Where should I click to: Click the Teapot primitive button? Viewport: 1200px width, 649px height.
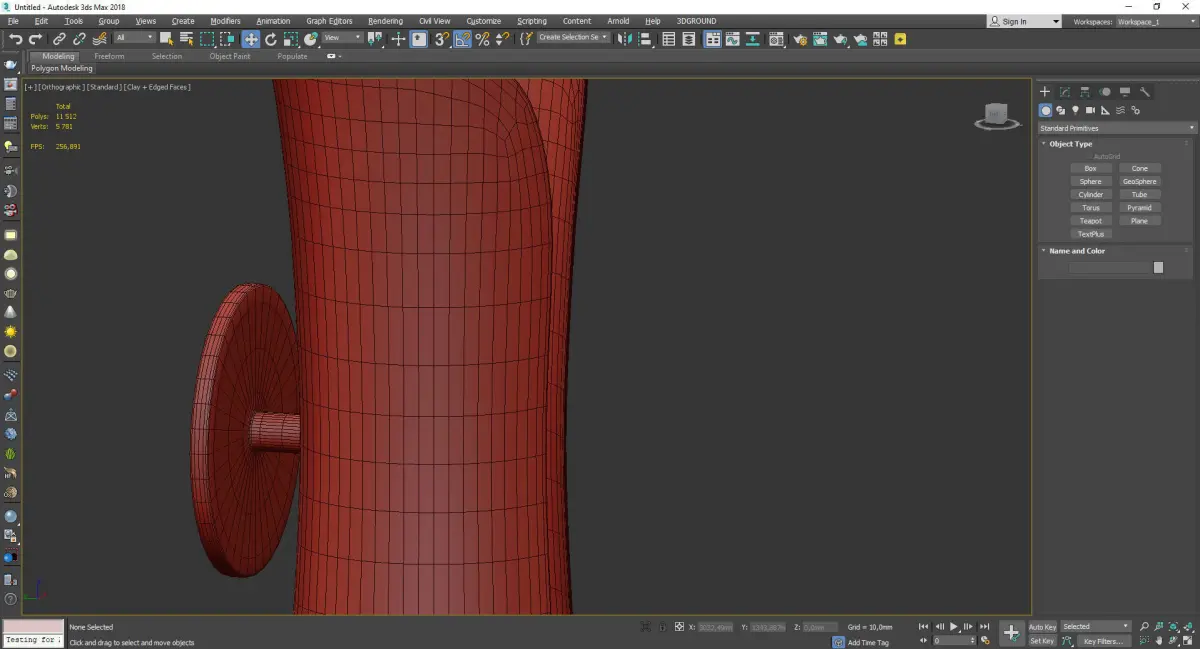1090,221
